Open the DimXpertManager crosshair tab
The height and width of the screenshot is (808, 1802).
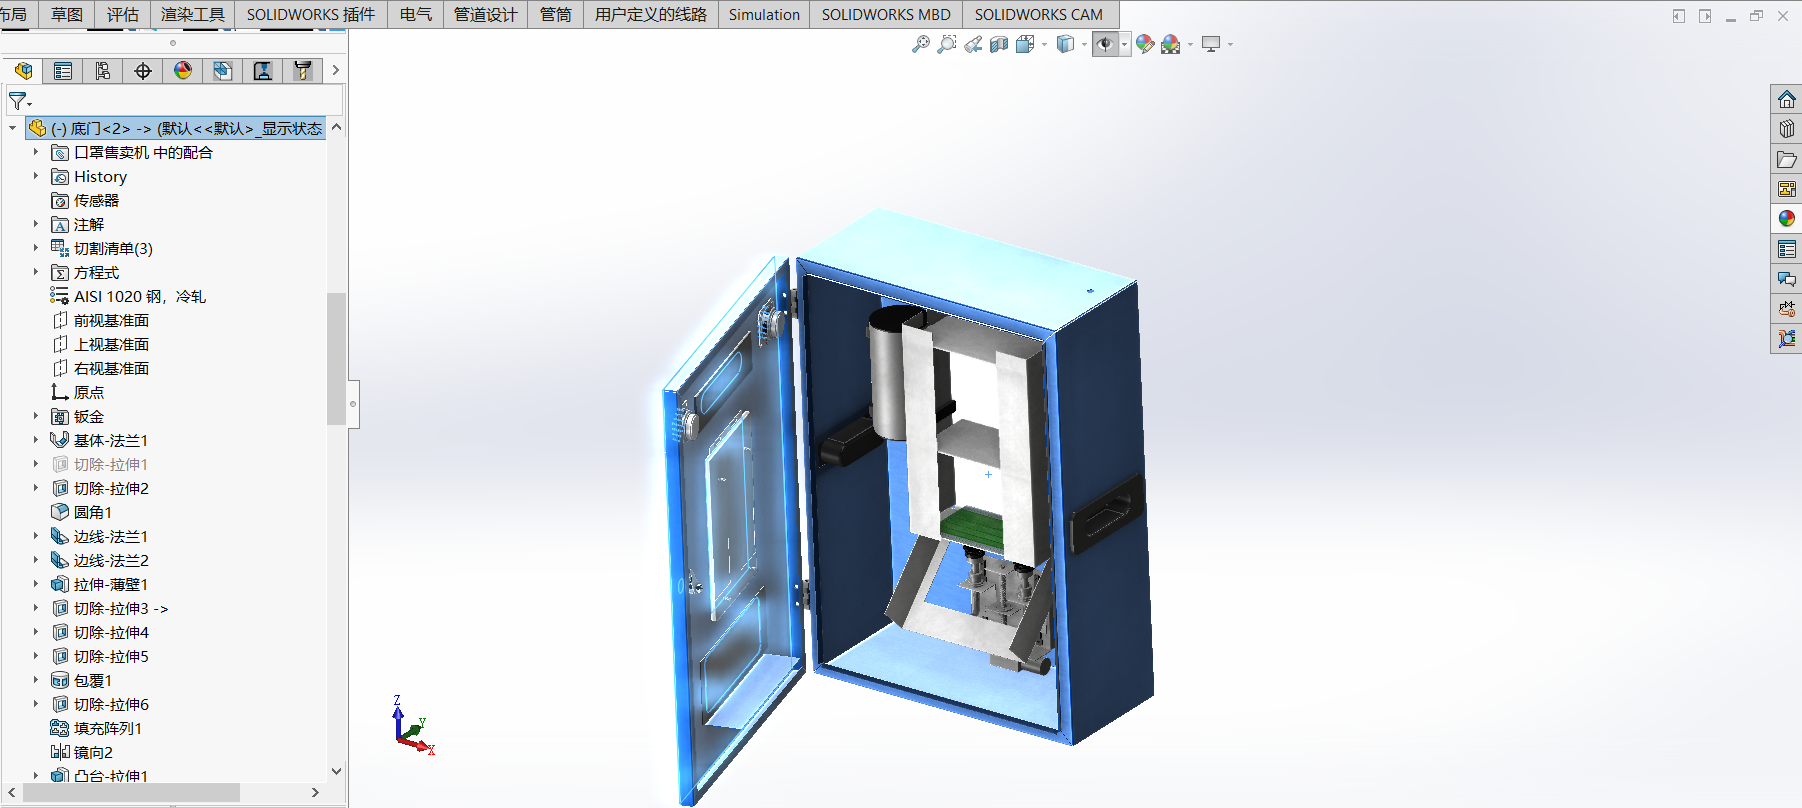click(x=143, y=71)
